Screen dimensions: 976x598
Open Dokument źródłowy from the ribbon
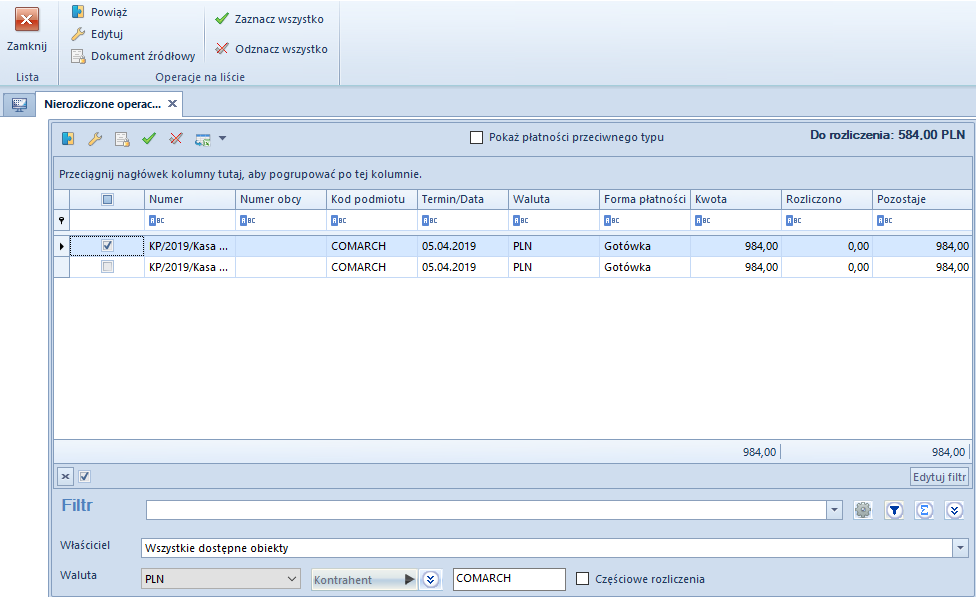coord(133,56)
